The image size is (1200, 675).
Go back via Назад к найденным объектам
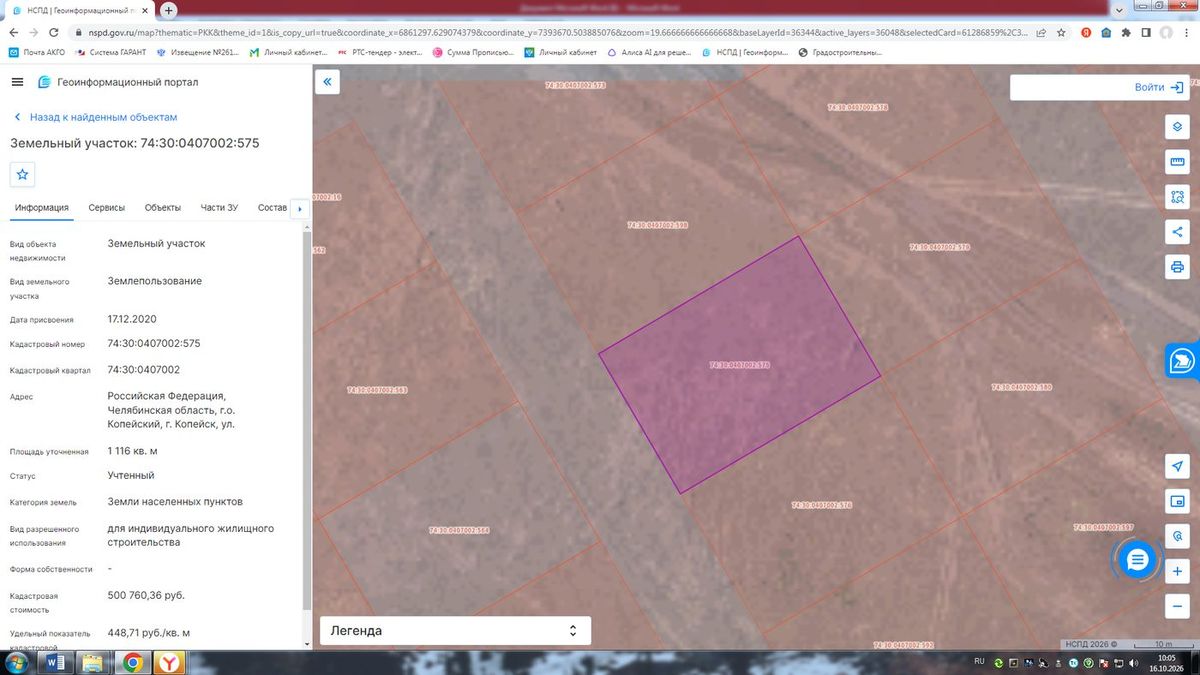coord(95,117)
